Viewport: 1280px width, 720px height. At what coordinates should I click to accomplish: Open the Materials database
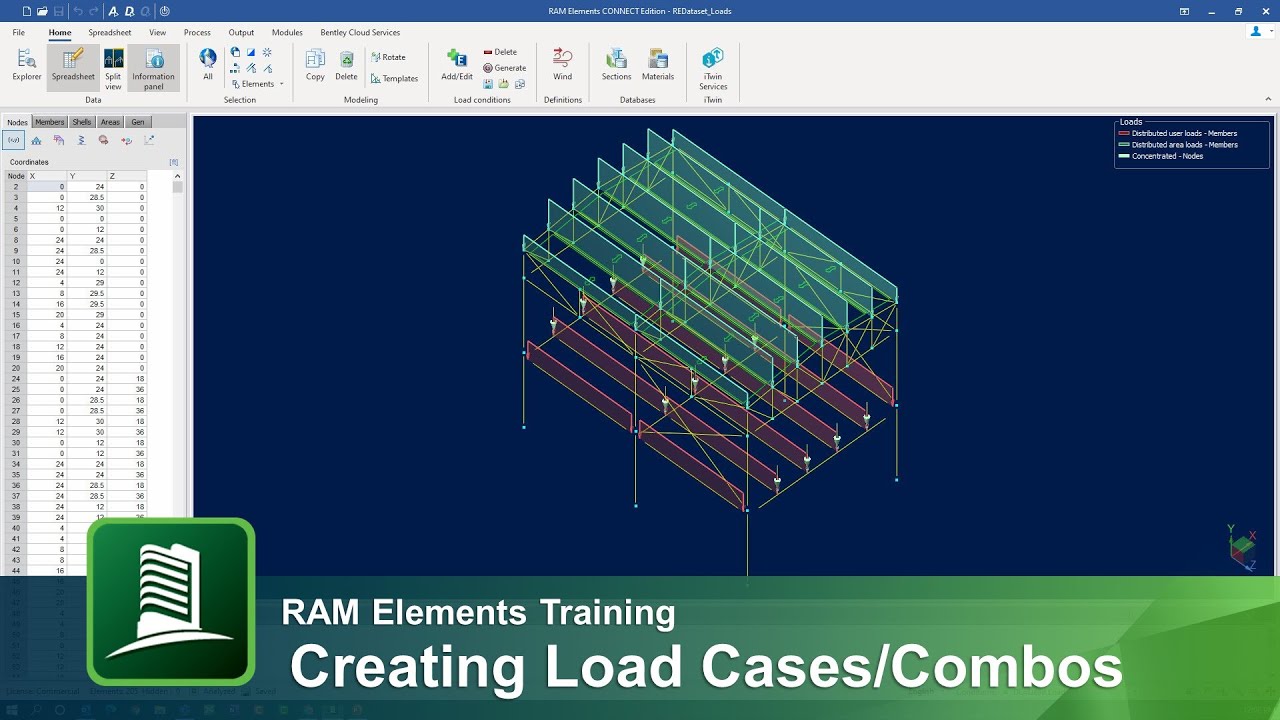pyautogui.click(x=658, y=66)
